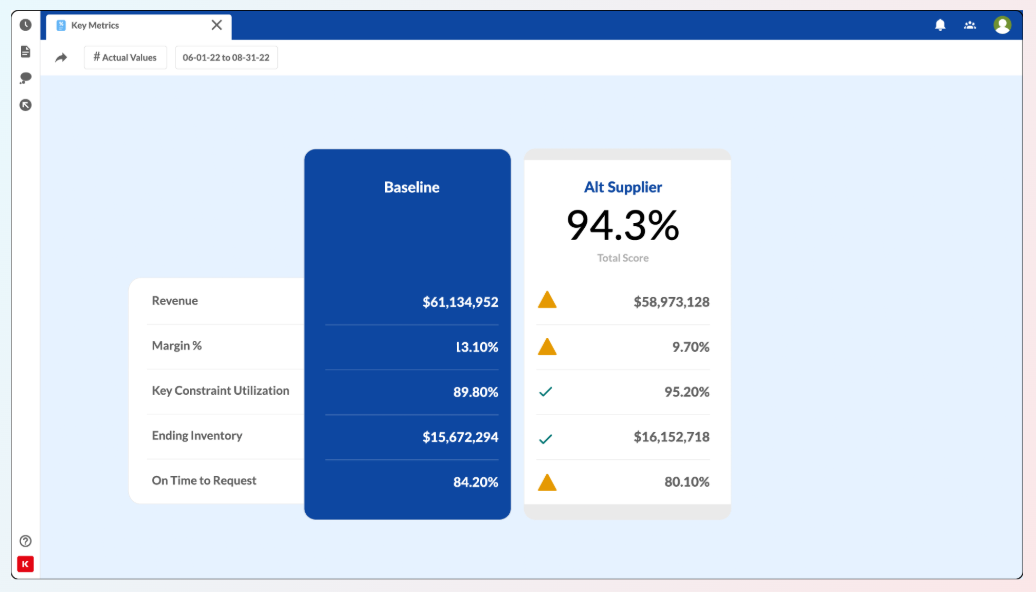The width and height of the screenshot is (1036, 592).
Task: Select the Baseline scenario card
Action: point(410,187)
